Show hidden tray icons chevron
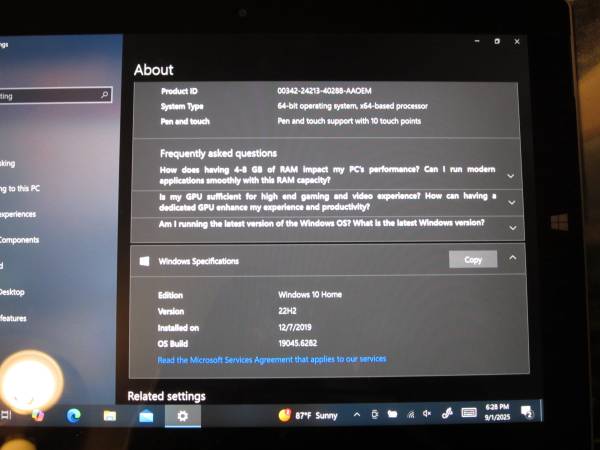The image size is (600, 450). (x=358, y=414)
